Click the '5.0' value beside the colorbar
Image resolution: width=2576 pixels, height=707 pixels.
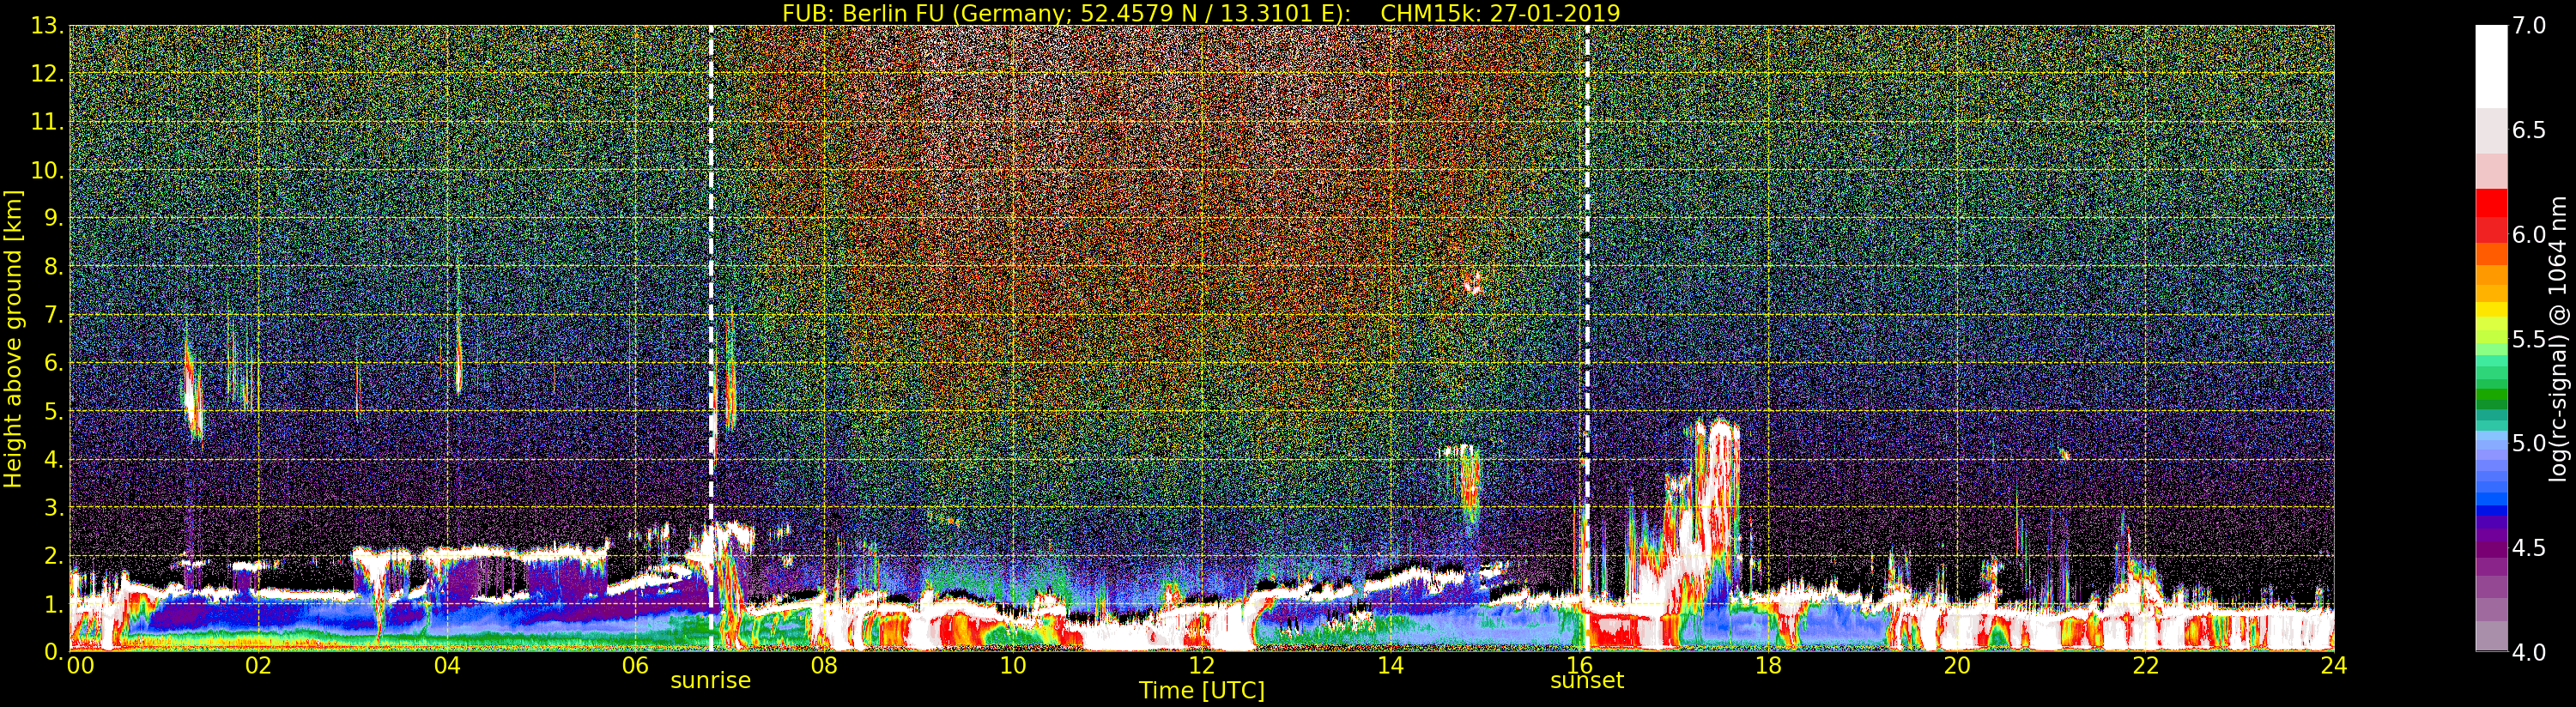pyautogui.click(x=2529, y=443)
